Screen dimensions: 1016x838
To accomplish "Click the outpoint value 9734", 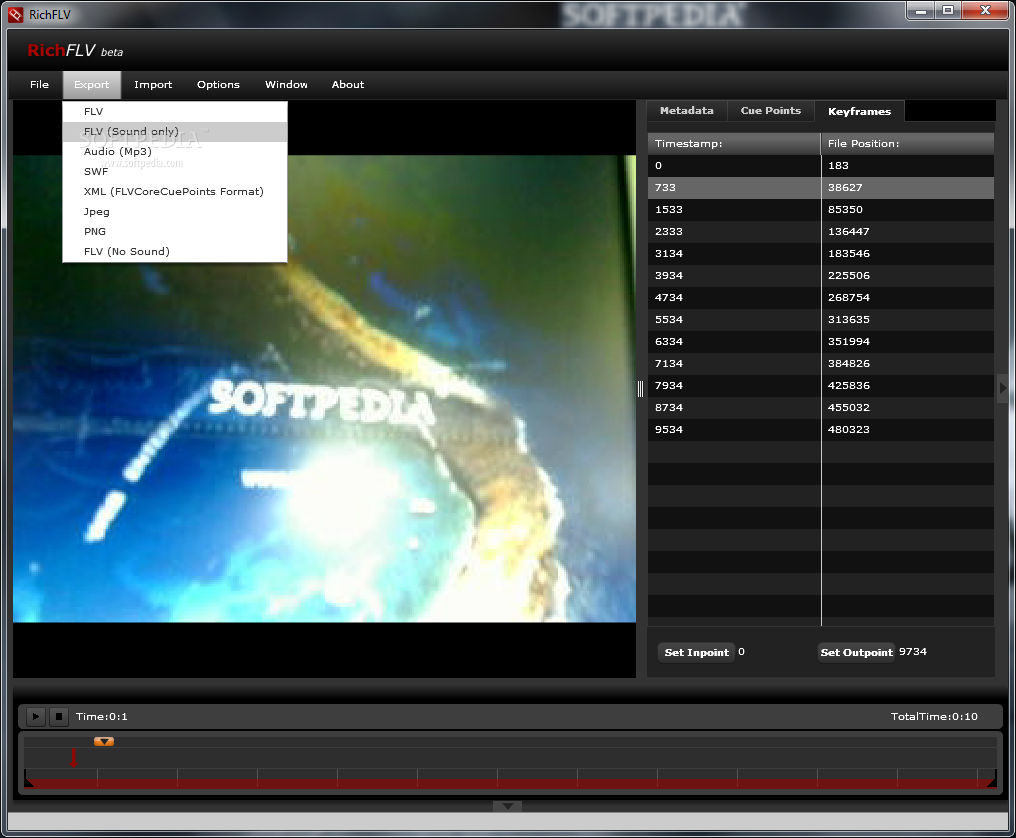I will coord(912,652).
